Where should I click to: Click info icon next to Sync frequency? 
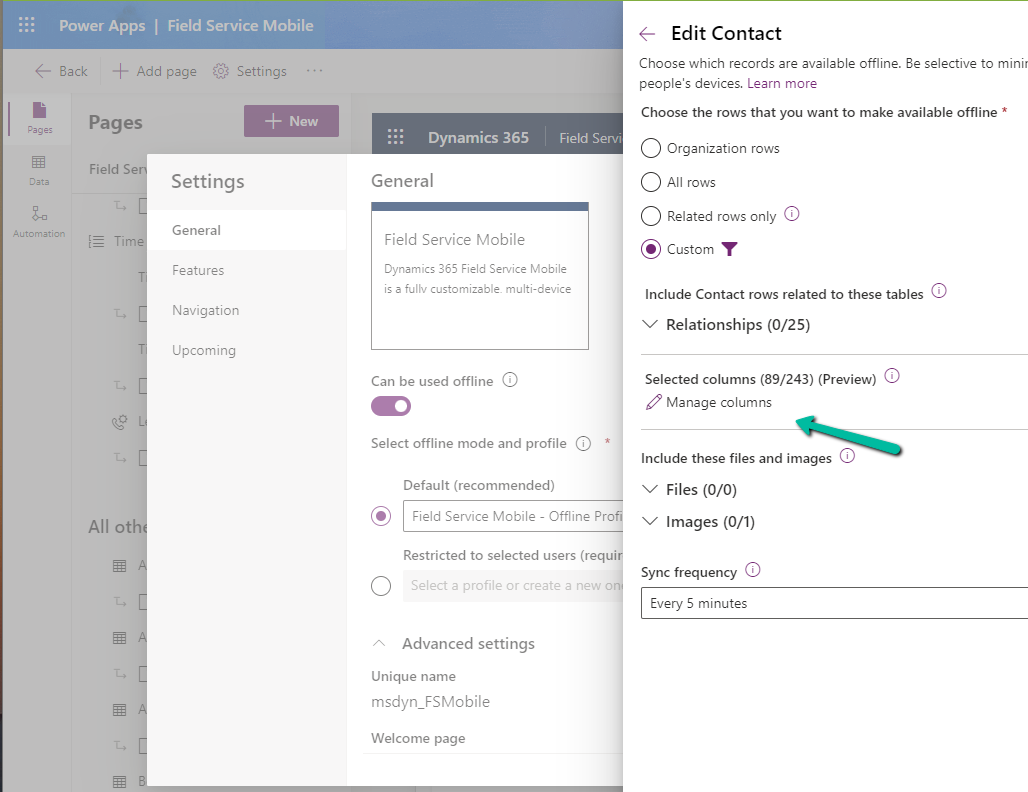pos(753,570)
